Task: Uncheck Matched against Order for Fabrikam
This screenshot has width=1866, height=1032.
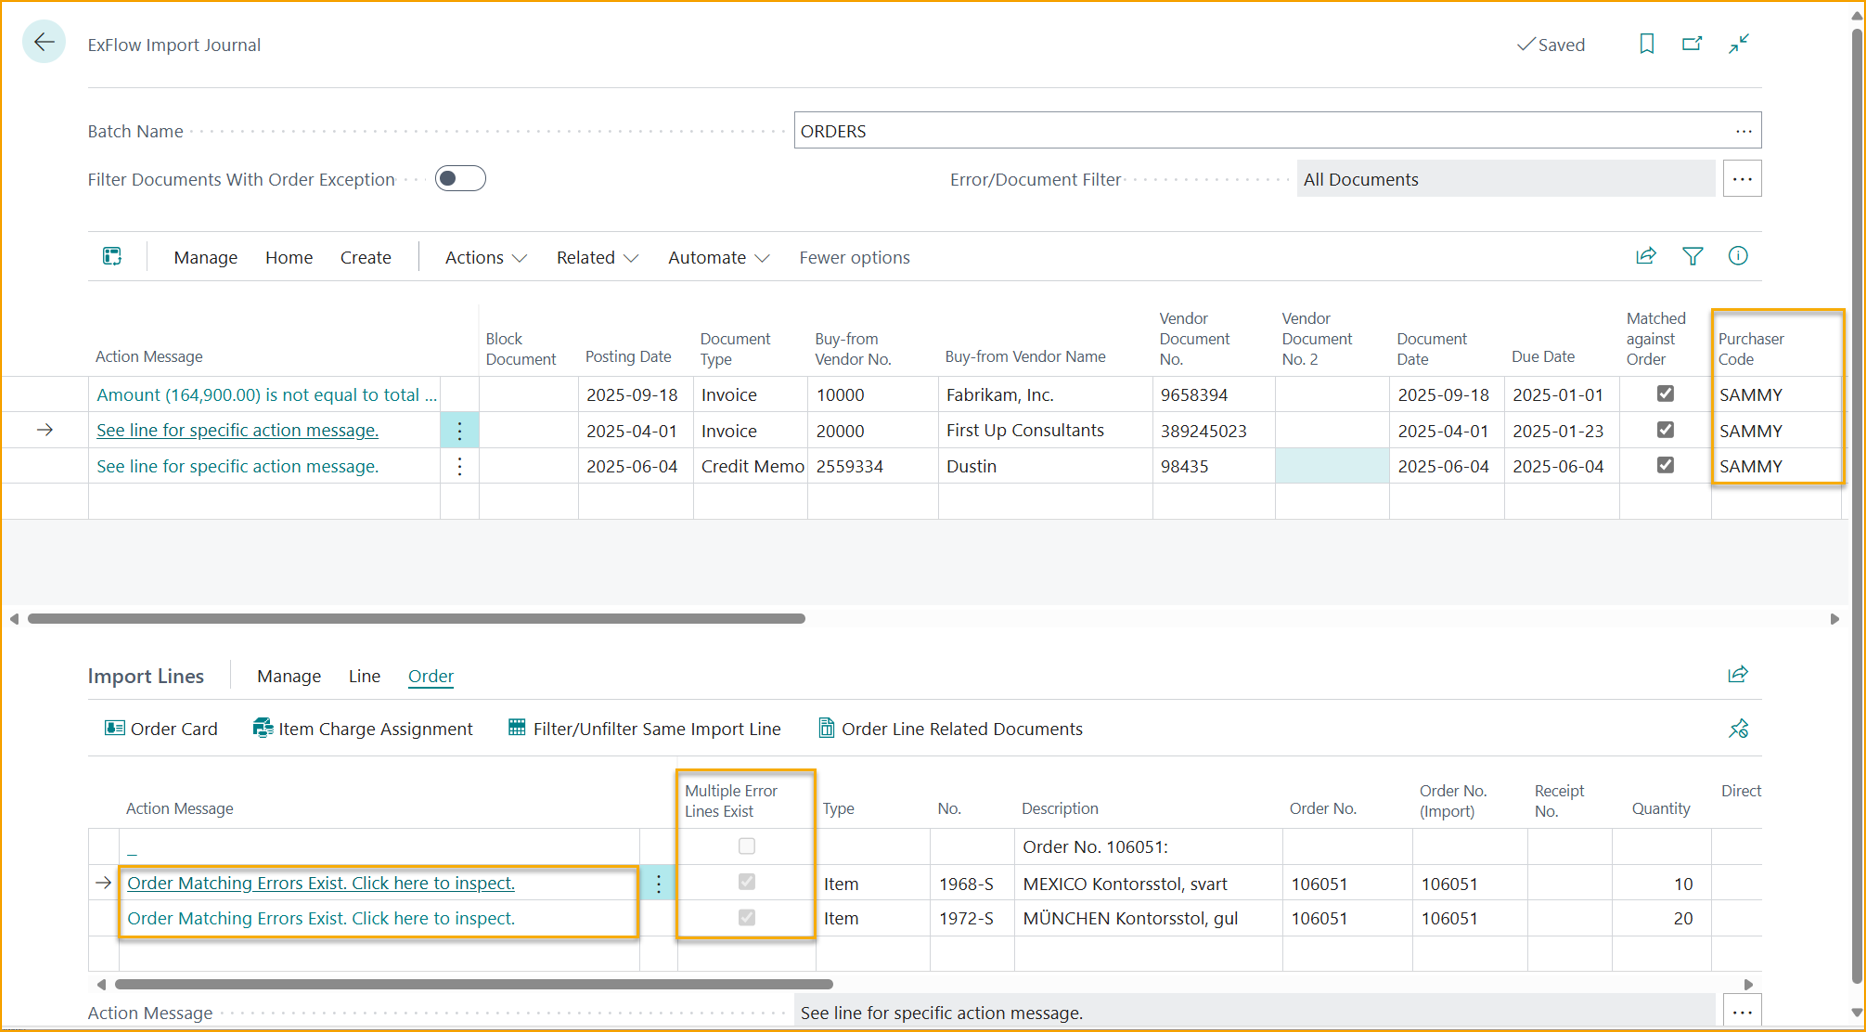Action: coord(1665,394)
